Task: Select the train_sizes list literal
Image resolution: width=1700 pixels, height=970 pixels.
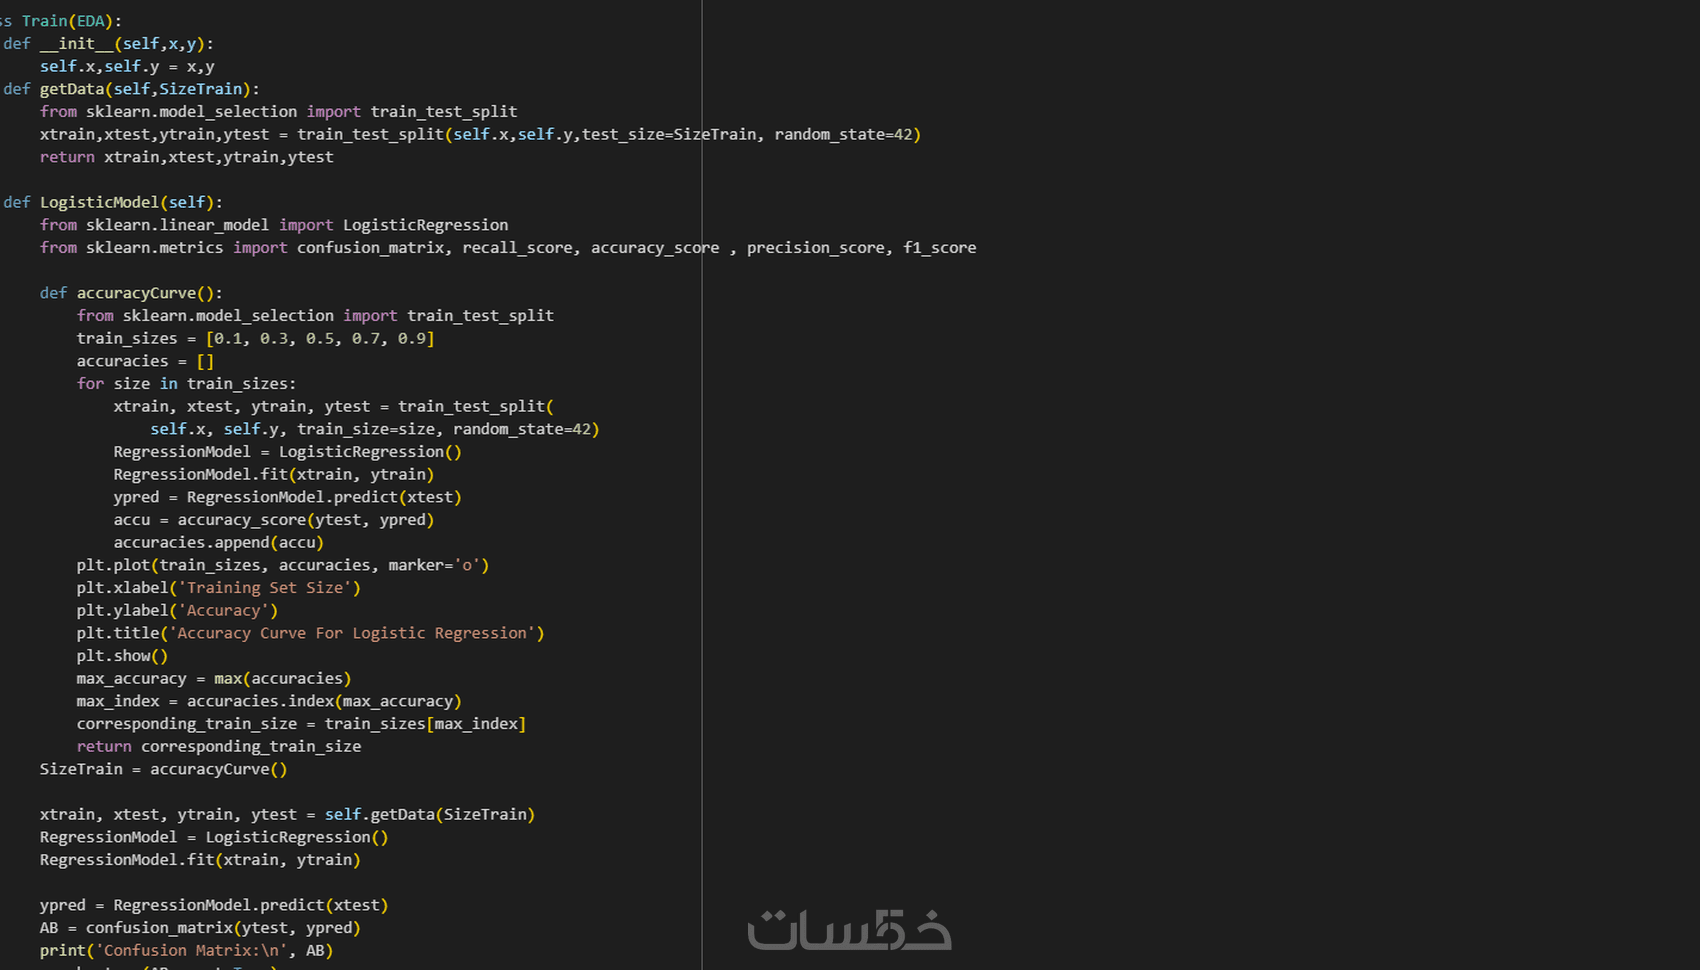Action: pos(320,338)
